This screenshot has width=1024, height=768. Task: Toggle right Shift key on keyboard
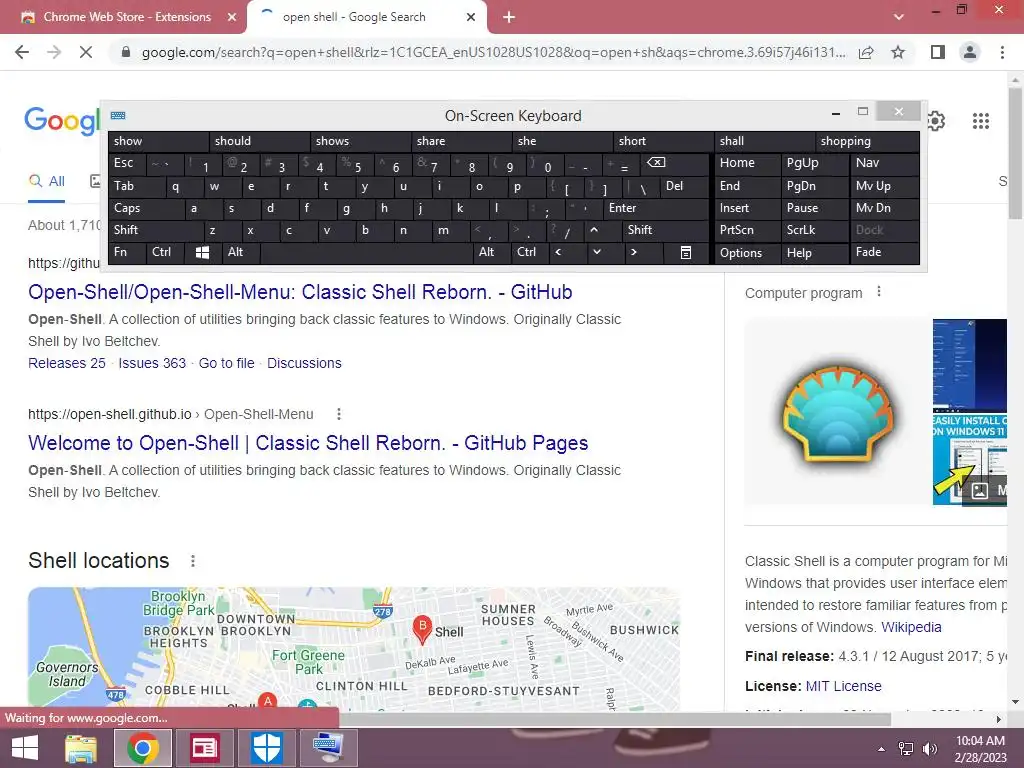(x=666, y=230)
